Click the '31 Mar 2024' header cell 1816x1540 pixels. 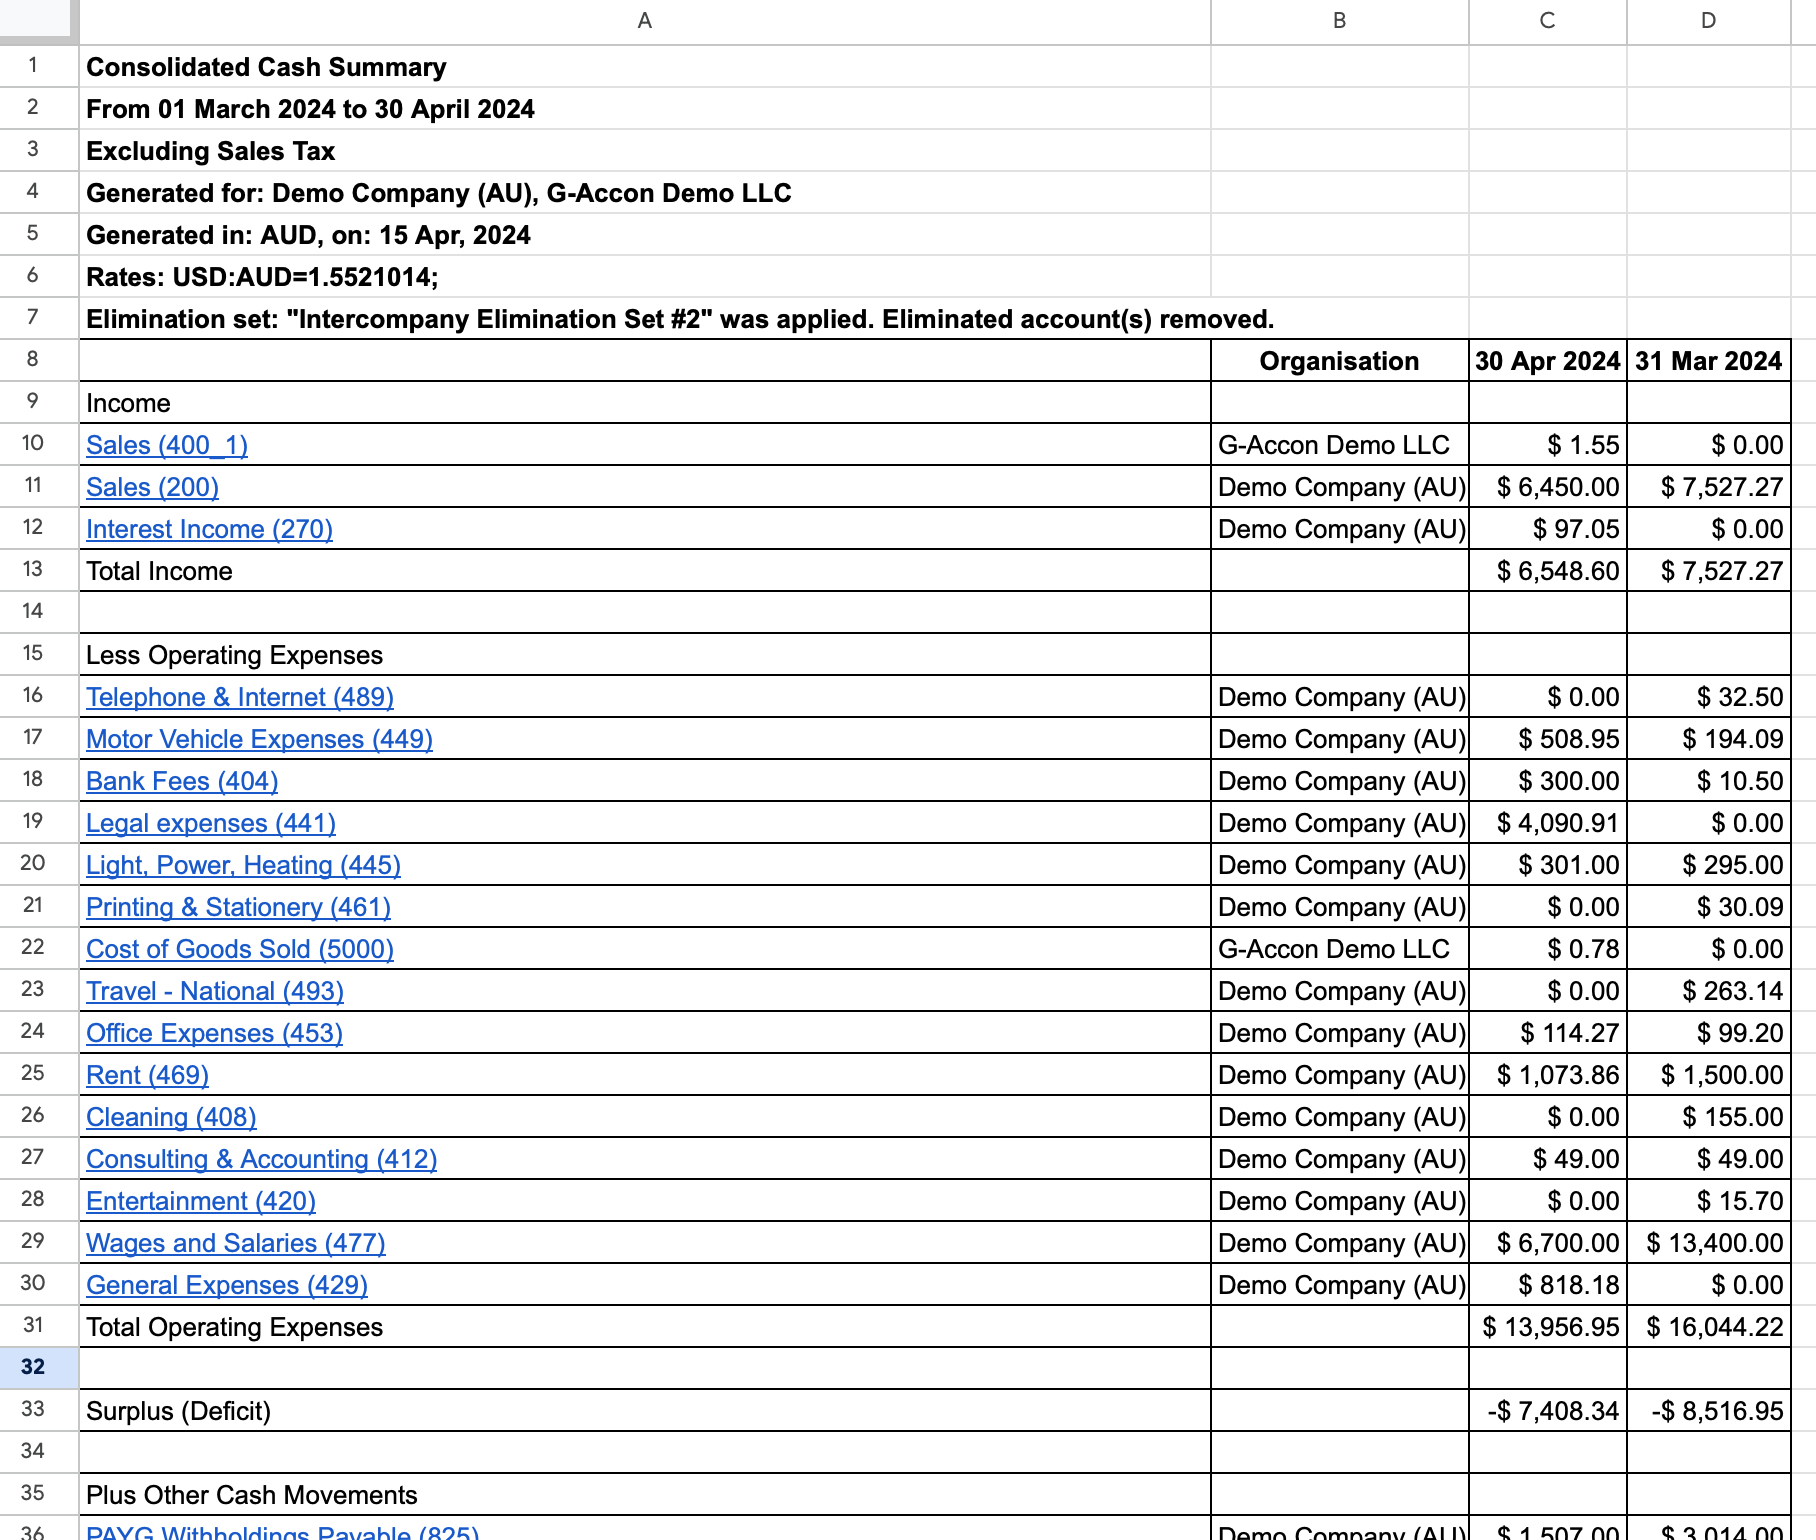pyautogui.click(x=1709, y=361)
